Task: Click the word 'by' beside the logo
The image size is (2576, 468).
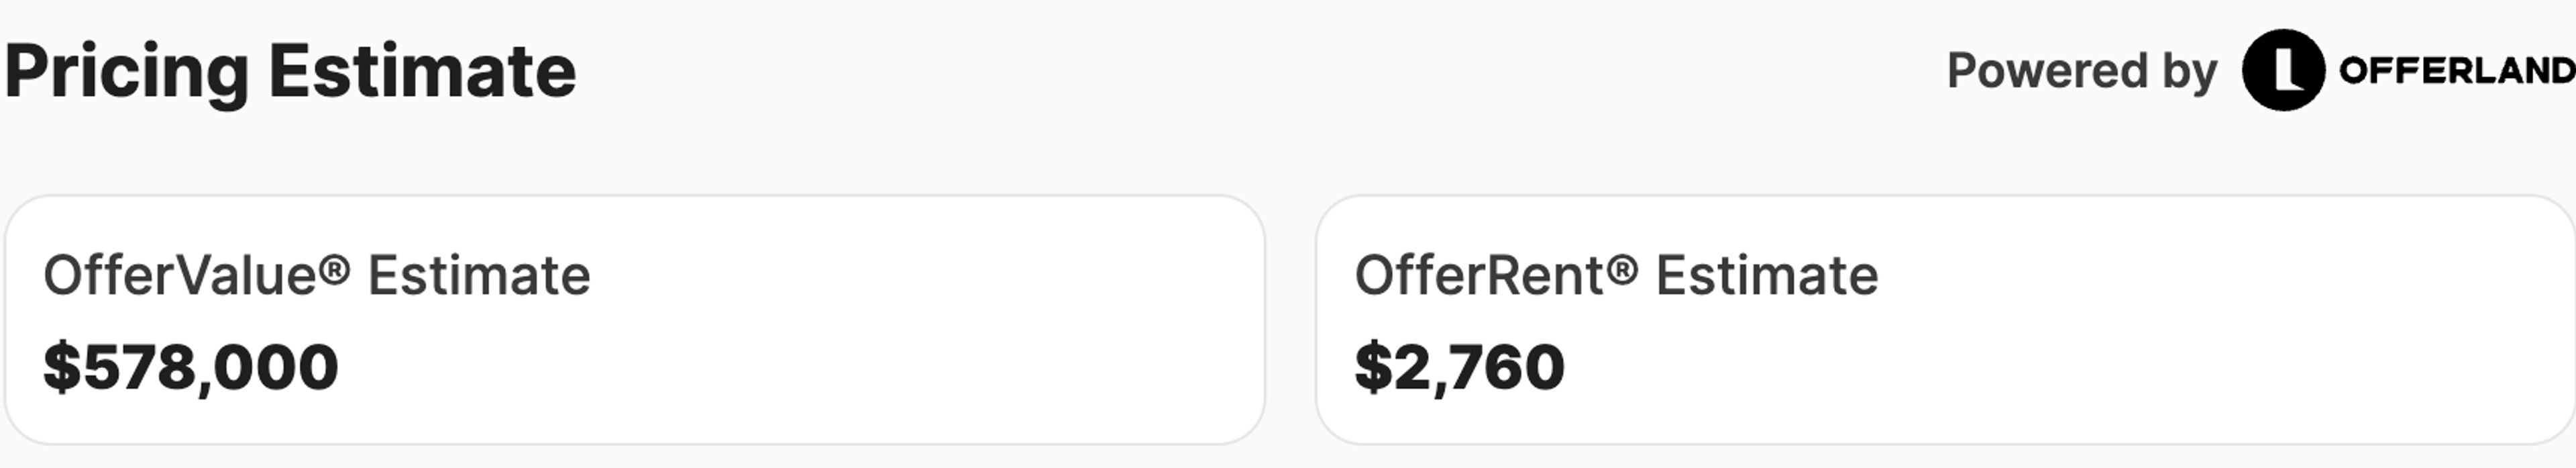Action: click(2190, 71)
